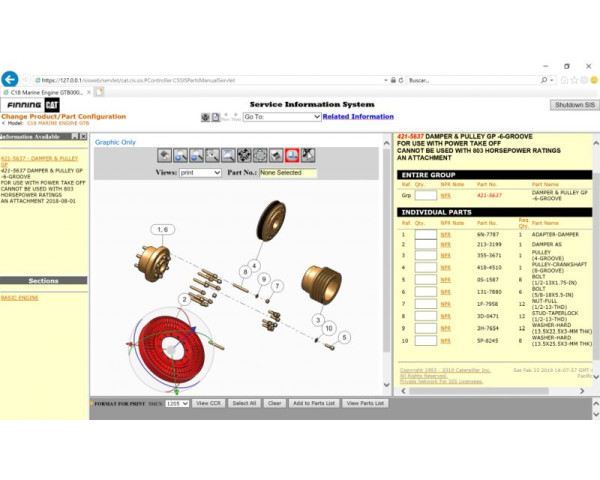Image resolution: width=600 pixels, height=480 pixels.
Task: Select the Grp quantity box for 421-5637
Action: click(x=425, y=196)
